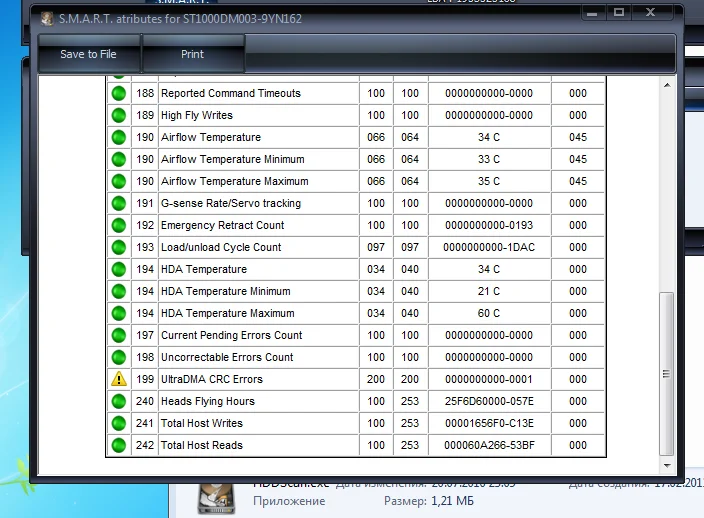The image size is (704, 518).
Task: Select 'Load/unload Cycle Count' attribute name
Action: coord(221,247)
